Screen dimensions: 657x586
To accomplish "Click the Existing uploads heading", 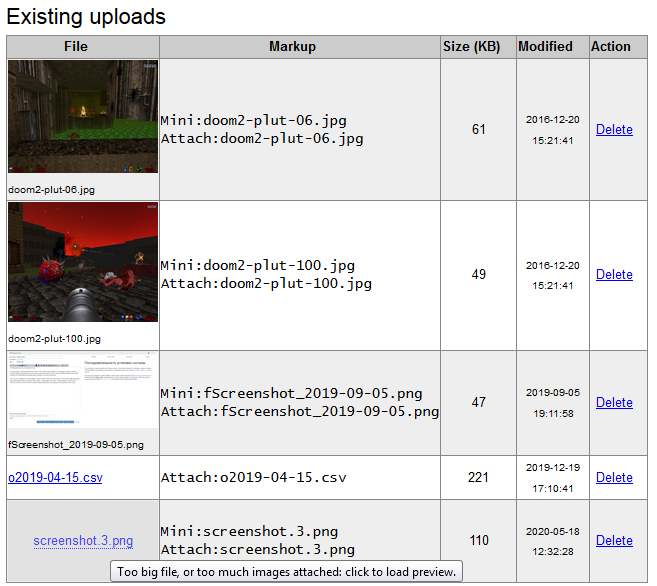I will (x=86, y=17).
